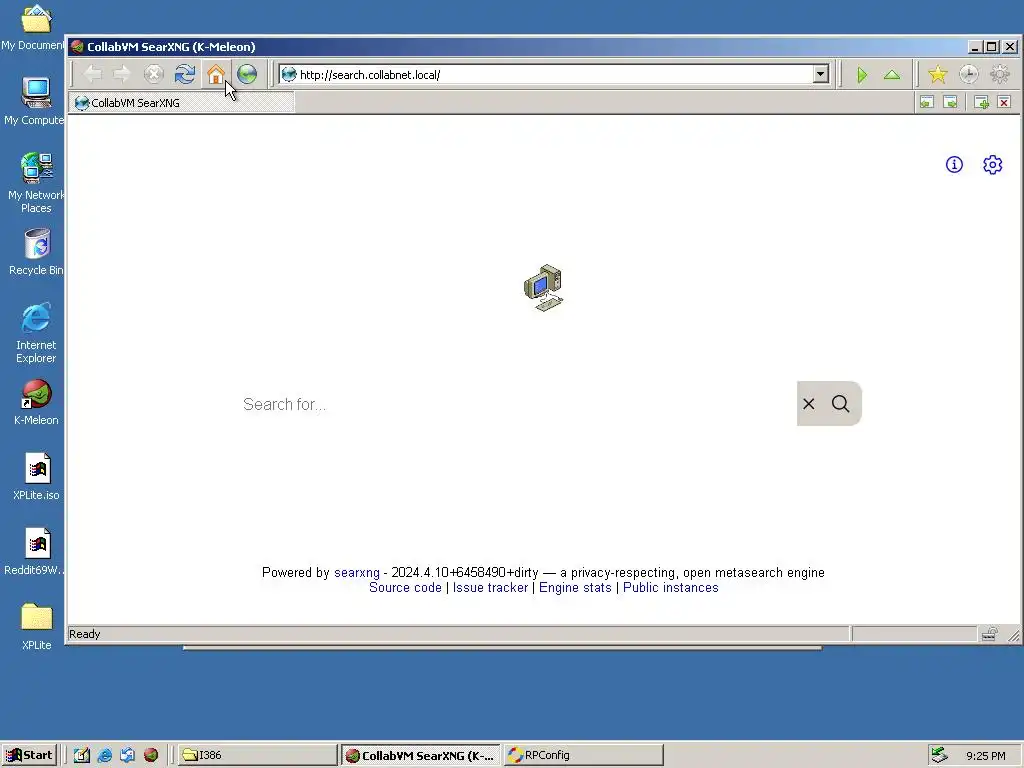
Task: Select the My Network Places desktop icon
Action: point(36,182)
